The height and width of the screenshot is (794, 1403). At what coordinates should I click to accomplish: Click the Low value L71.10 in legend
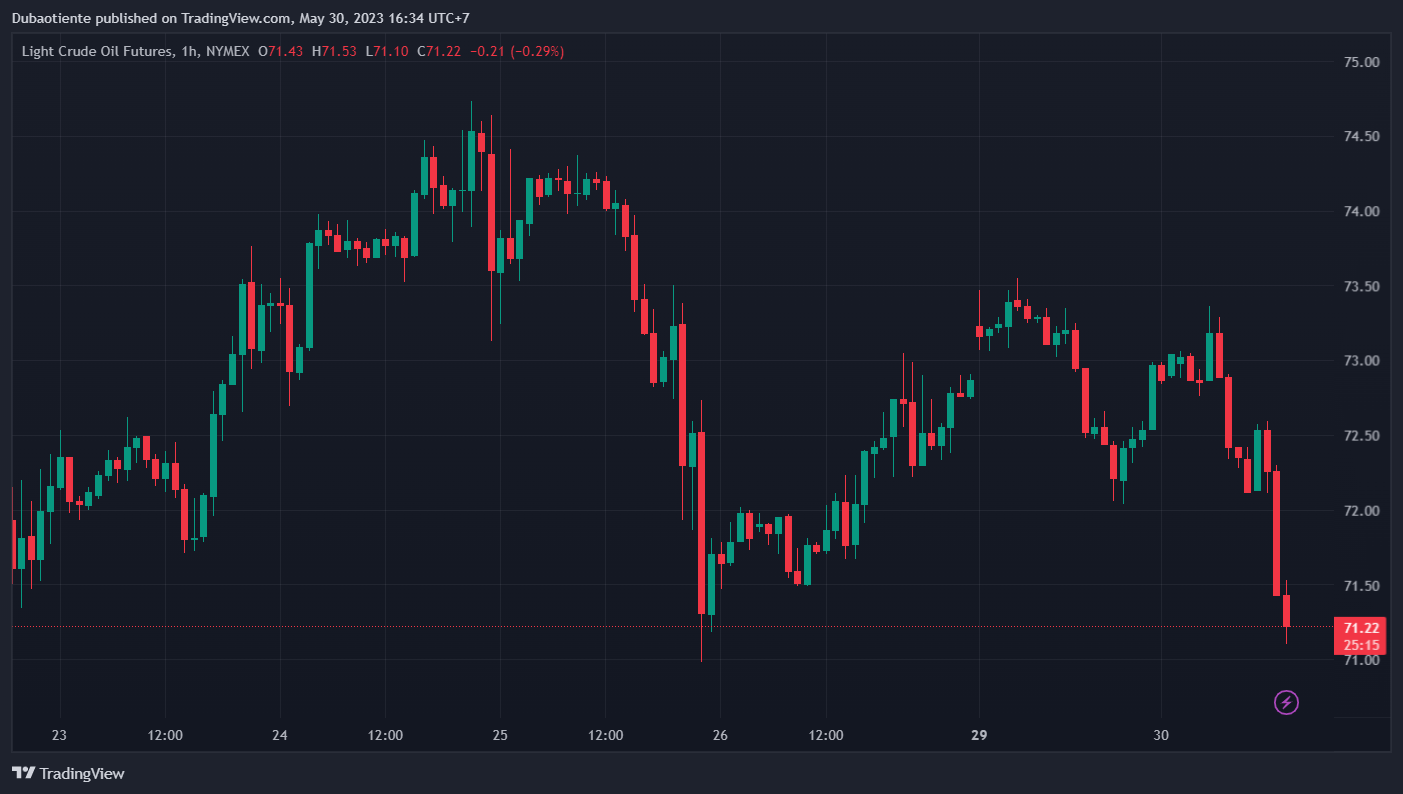click(x=386, y=51)
